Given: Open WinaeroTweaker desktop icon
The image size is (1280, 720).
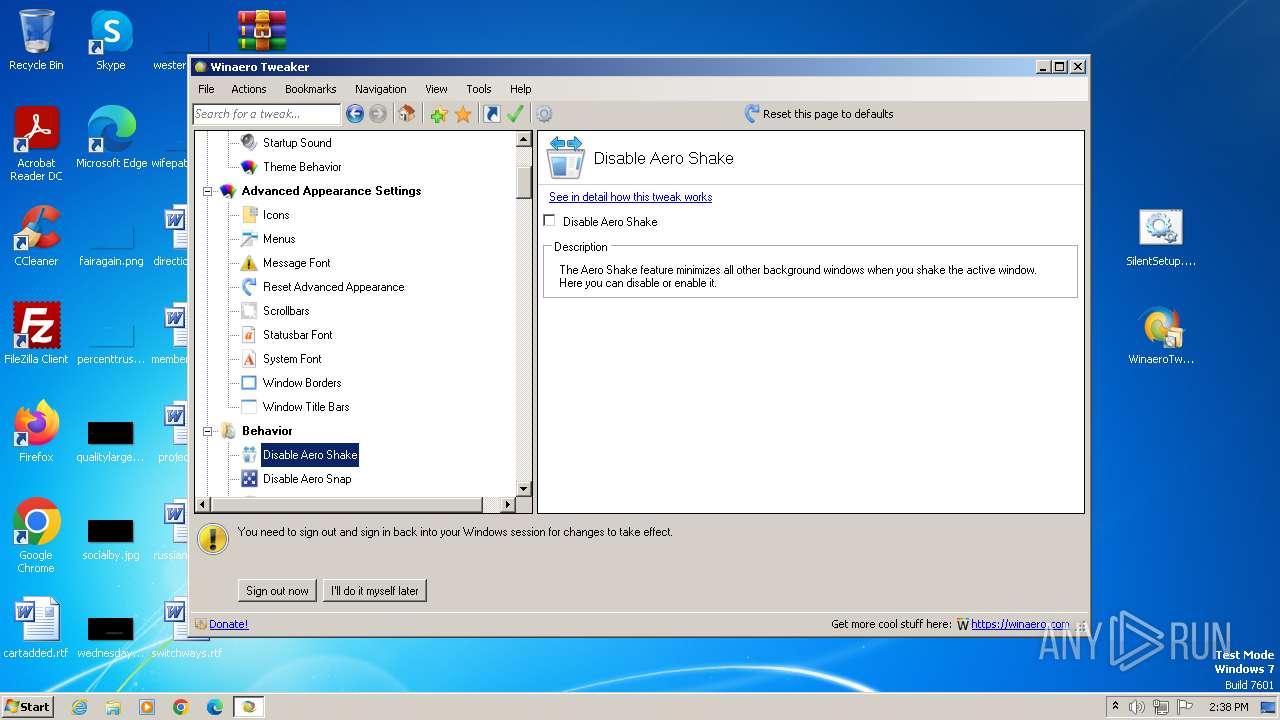Looking at the screenshot, I should pos(1161,336).
